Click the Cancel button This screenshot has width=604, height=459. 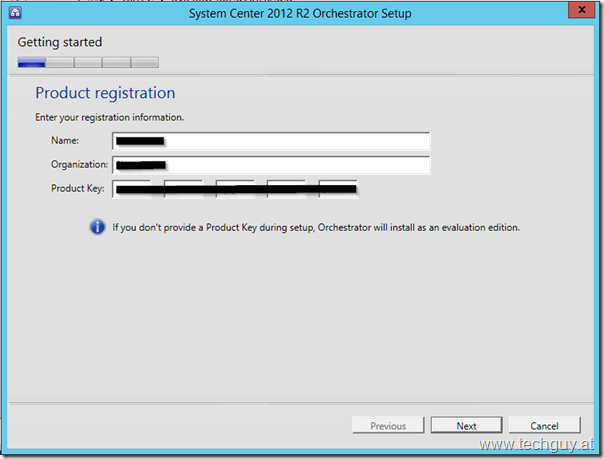coord(544,426)
